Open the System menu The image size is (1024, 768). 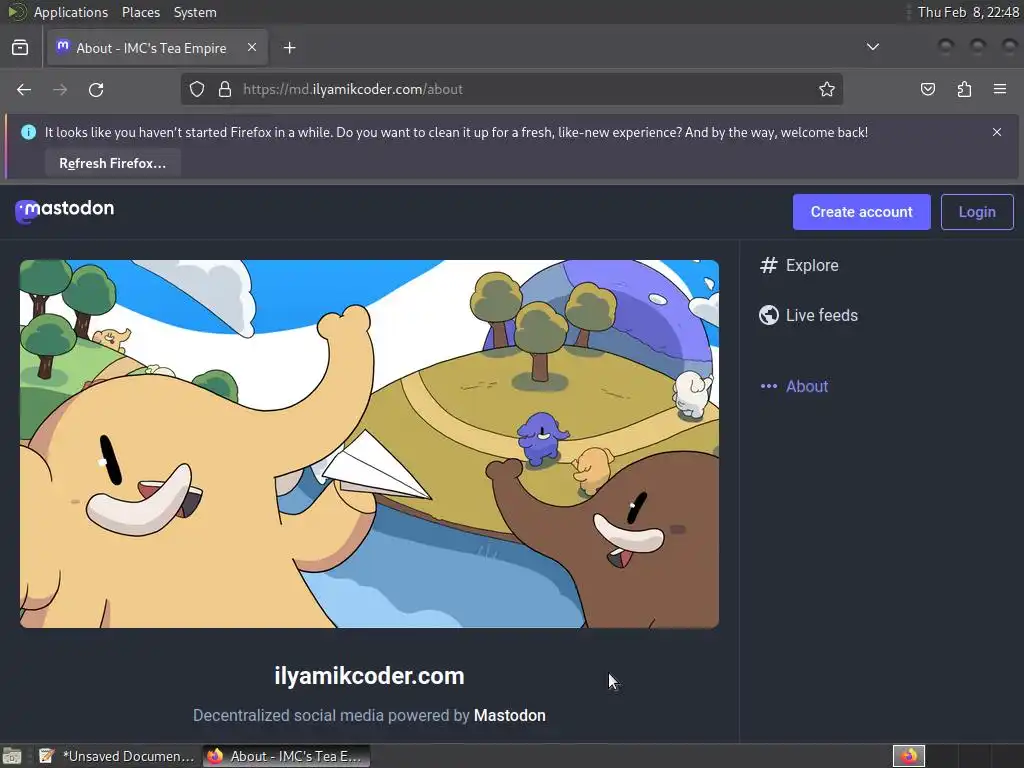tap(195, 12)
